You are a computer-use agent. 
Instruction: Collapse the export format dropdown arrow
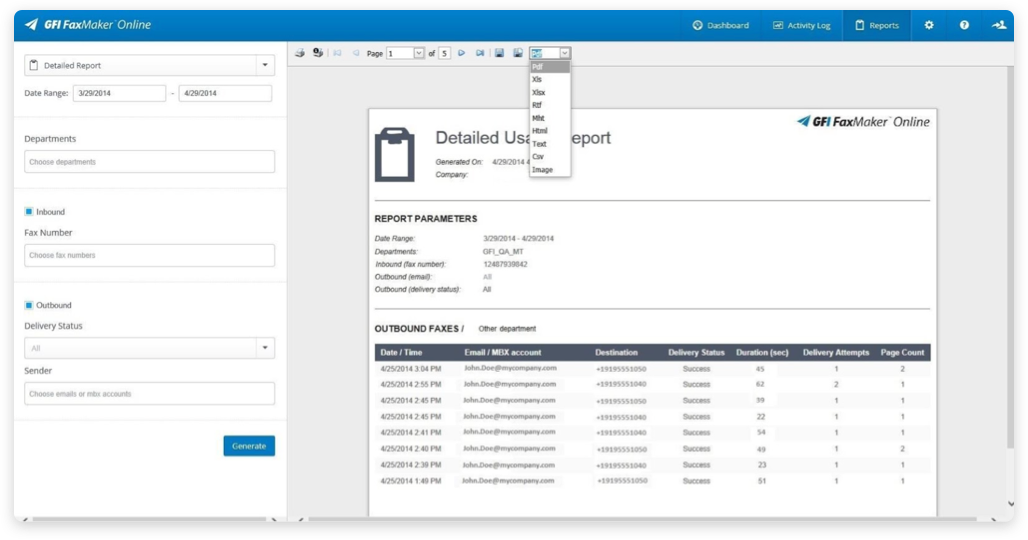tap(564, 53)
